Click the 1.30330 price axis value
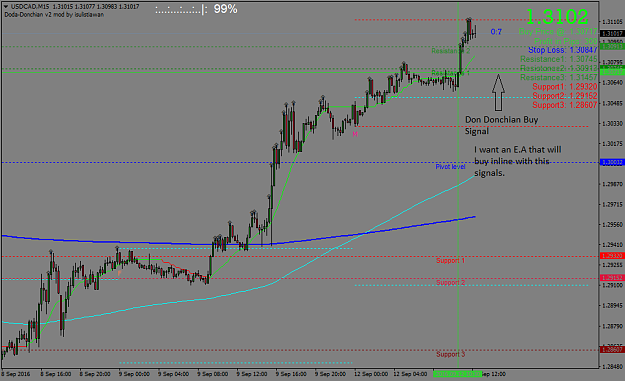 [613, 124]
